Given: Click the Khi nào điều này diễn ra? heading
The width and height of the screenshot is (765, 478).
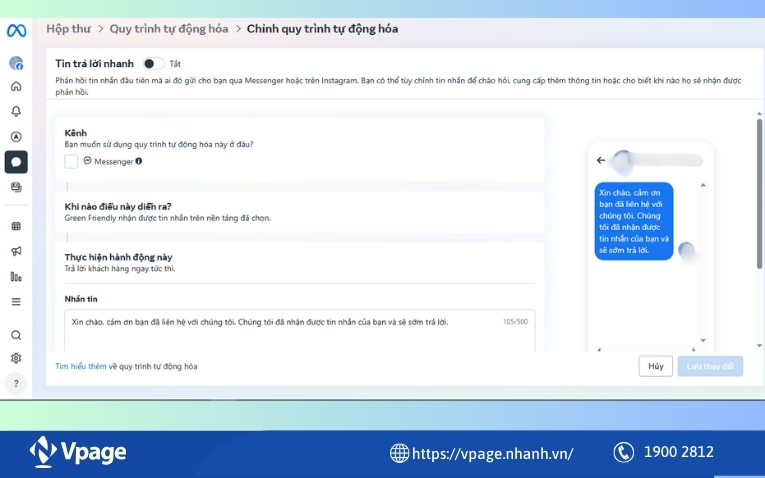Looking at the screenshot, I should point(118,206).
